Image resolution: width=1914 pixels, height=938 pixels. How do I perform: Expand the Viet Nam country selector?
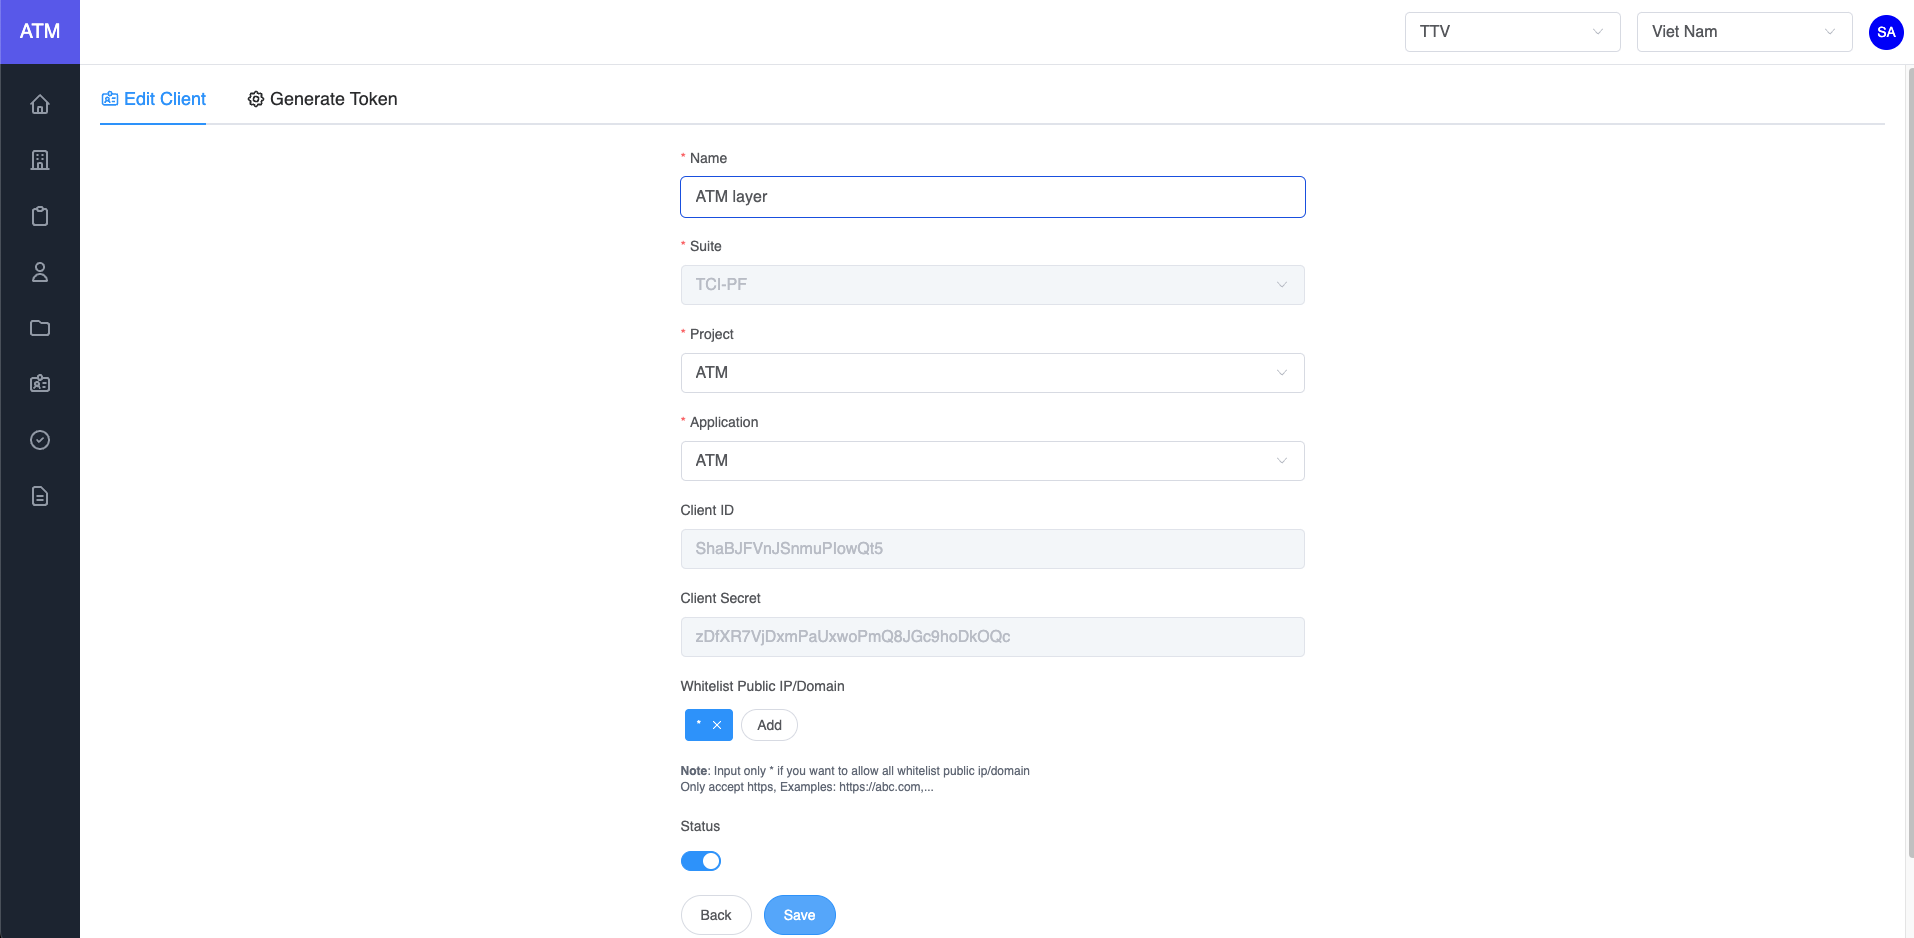(x=1743, y=32)
